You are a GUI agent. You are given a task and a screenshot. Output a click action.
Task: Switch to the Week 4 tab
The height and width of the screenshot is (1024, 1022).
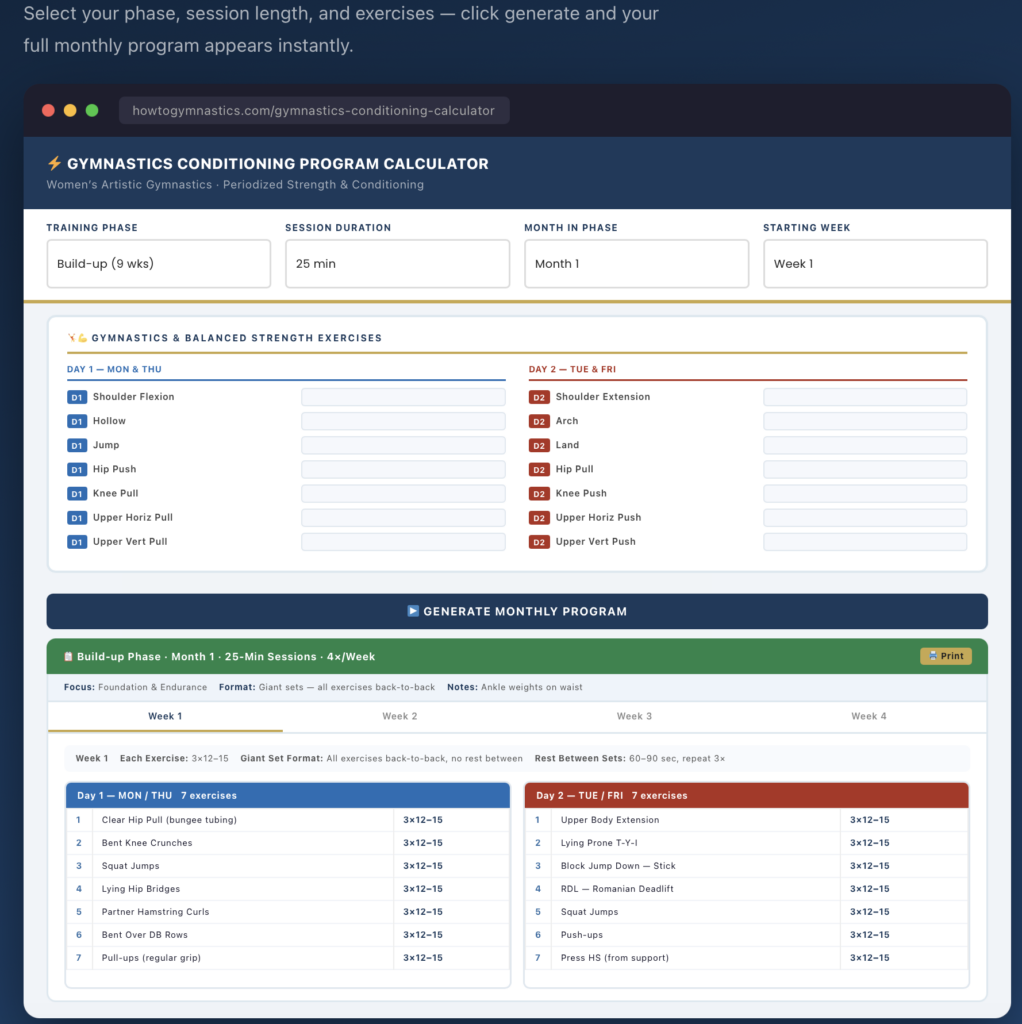pos(869,716)
